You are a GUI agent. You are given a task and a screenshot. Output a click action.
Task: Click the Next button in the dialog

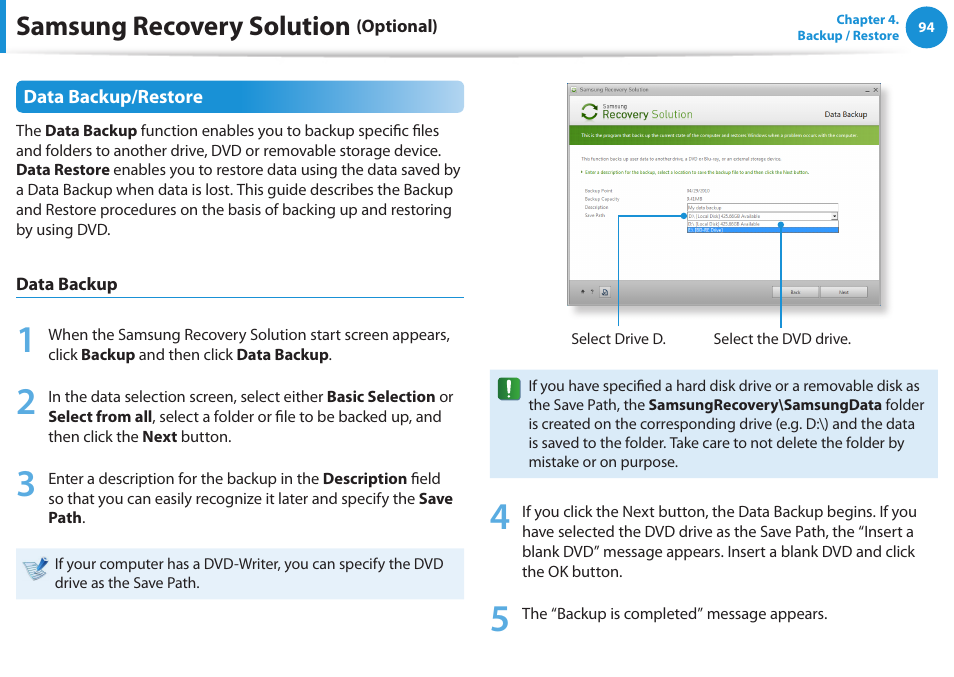(x=843, y=292)
